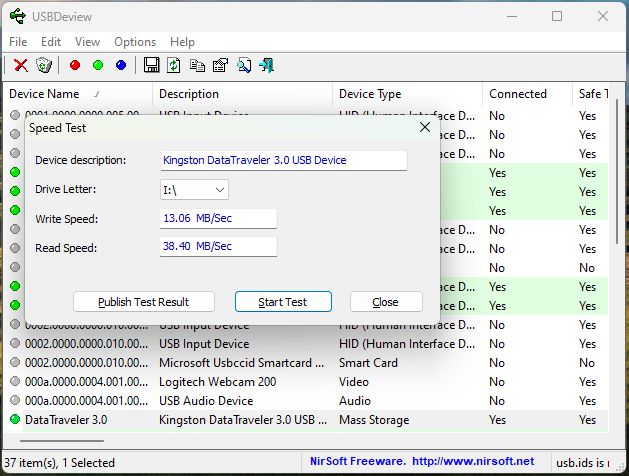Sort by Description column header
This screenshot has height=476, width=629.
tap(242, 94)
